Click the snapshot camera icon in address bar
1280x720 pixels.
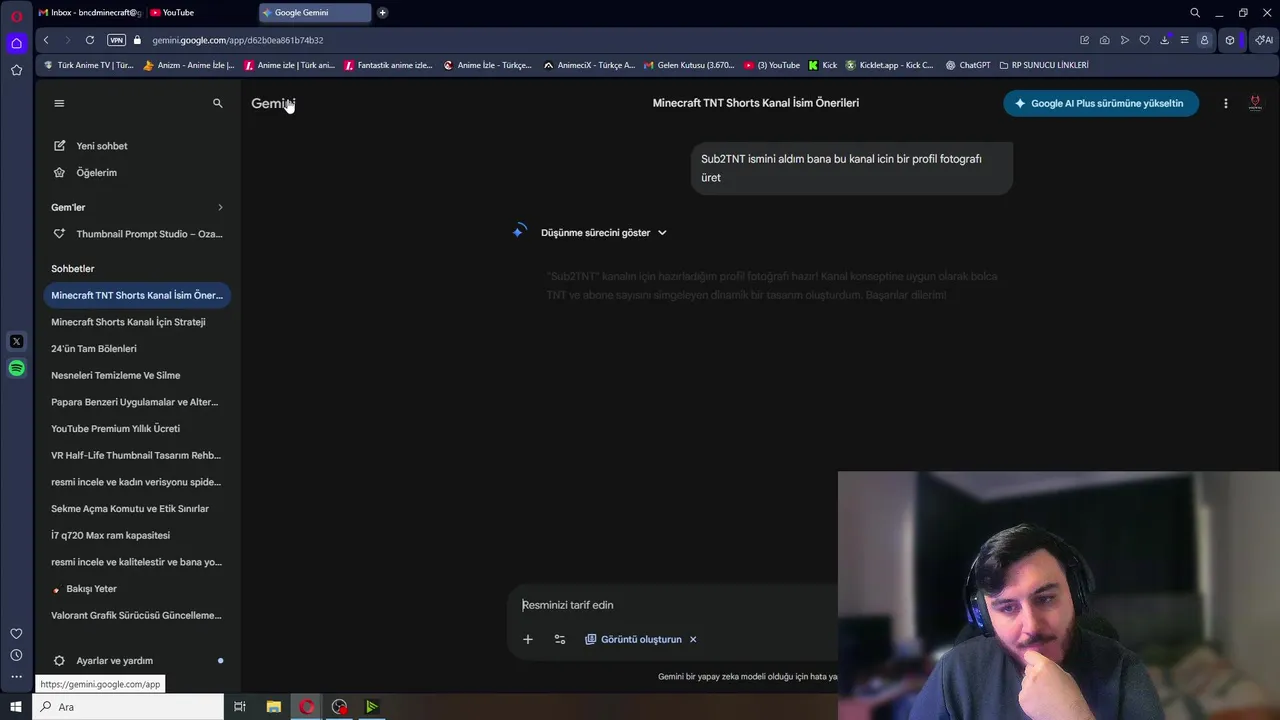[1104, 40]
